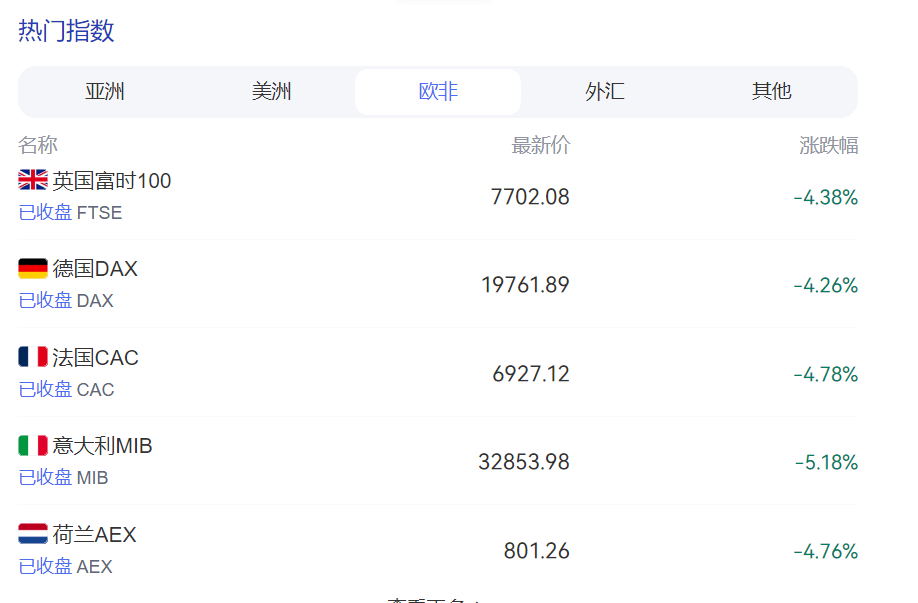Click the Netherlands flag icon
The height and width of the screenshot is (603, 918).
point(33,533)
